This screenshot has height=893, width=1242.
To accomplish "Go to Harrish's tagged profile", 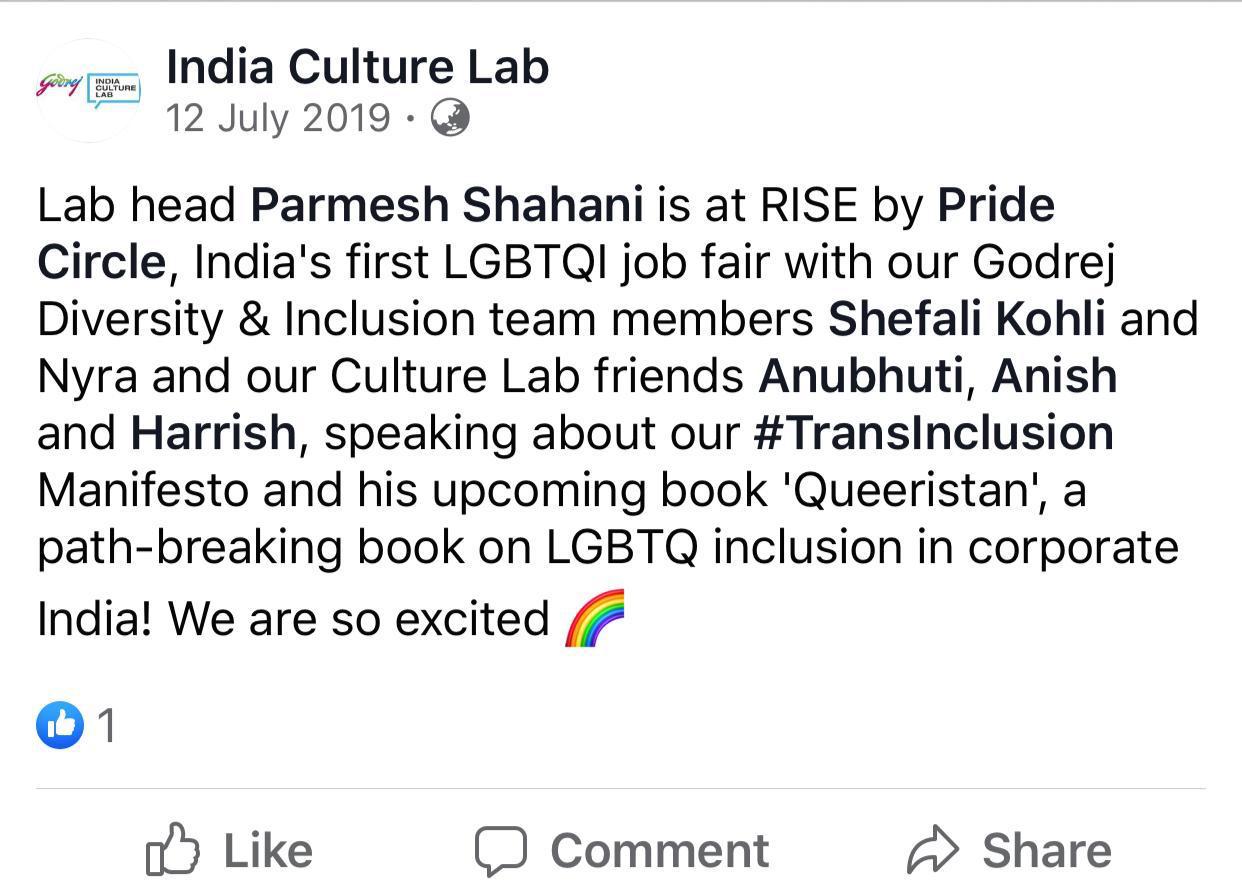I will [x=213, y=433].
